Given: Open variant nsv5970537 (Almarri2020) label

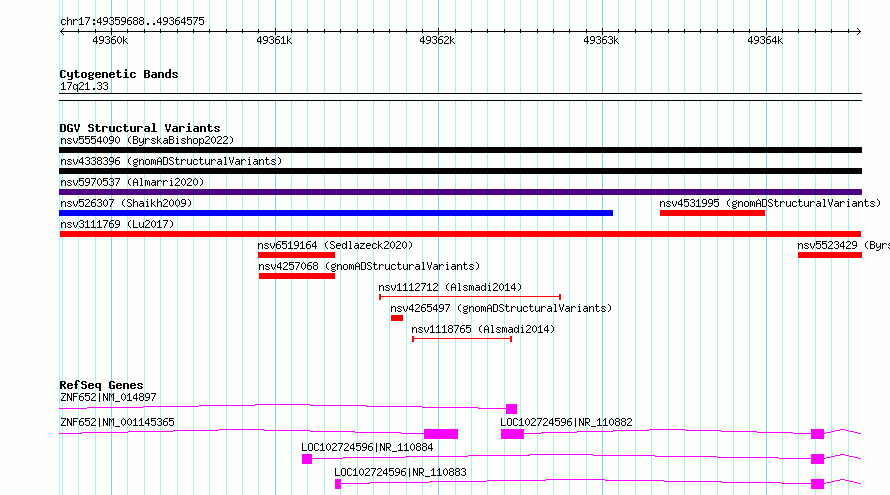Looking at the screenshot, I should 132,182.
